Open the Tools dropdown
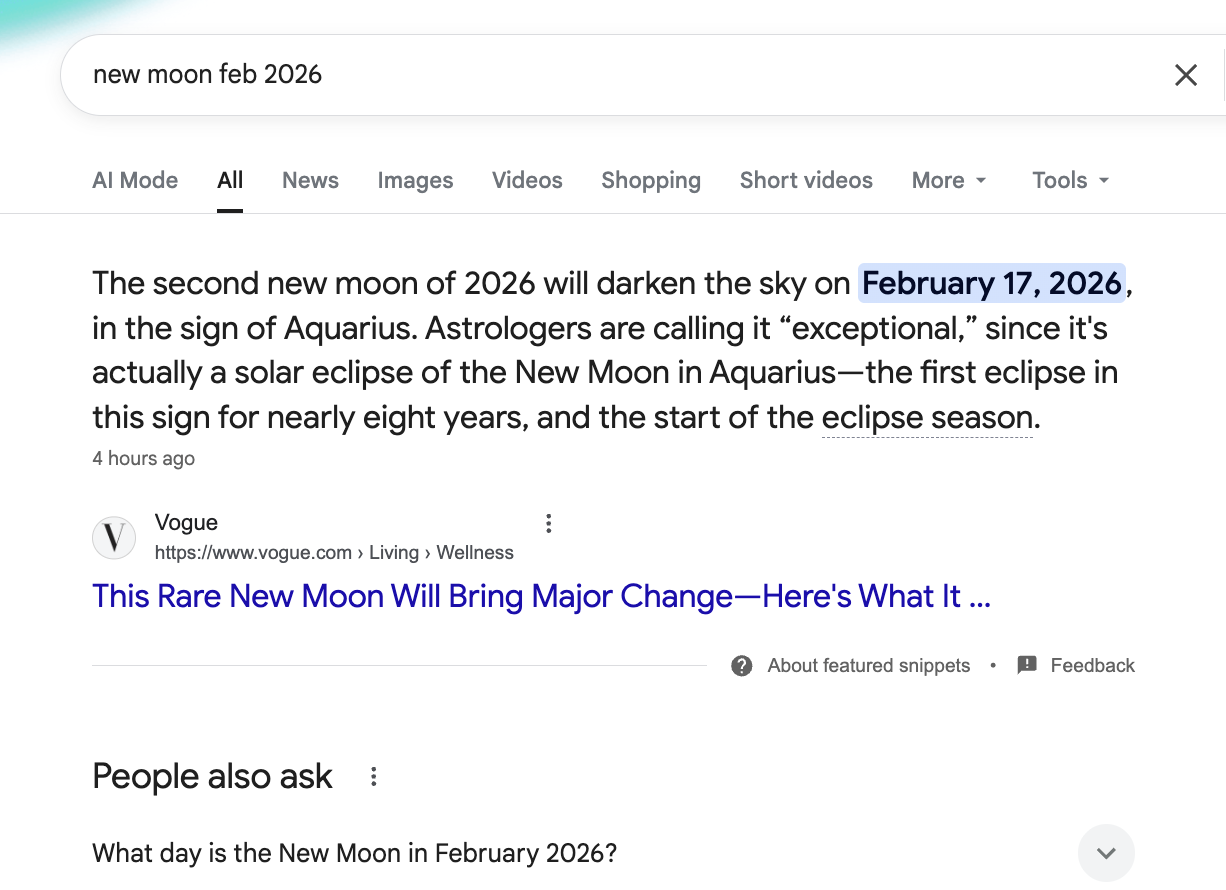This screenshot has width=1226, height=890. point(1071,181)
